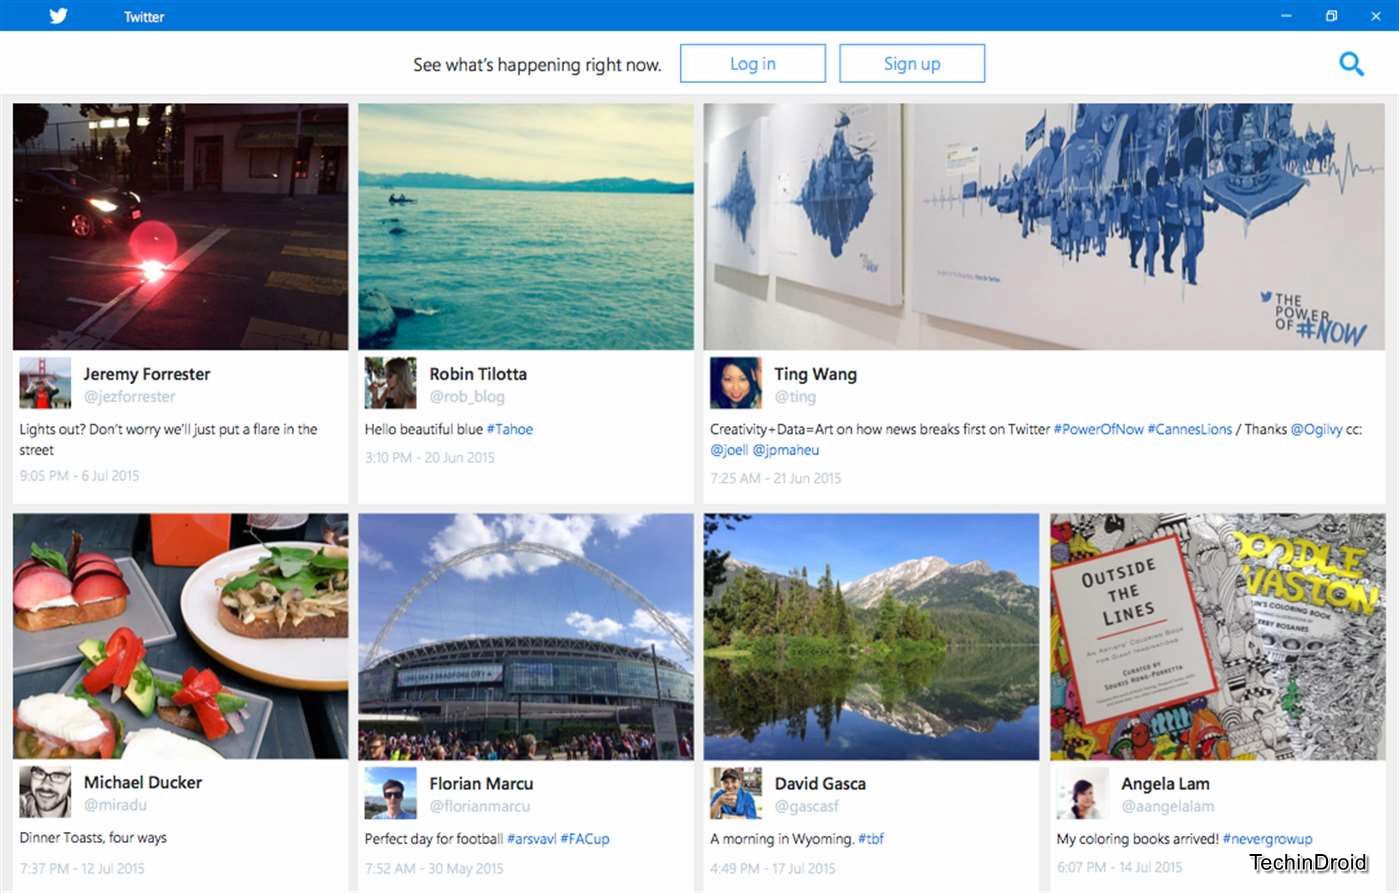Click Angela Lam's profile avatar

point(1082,793)
